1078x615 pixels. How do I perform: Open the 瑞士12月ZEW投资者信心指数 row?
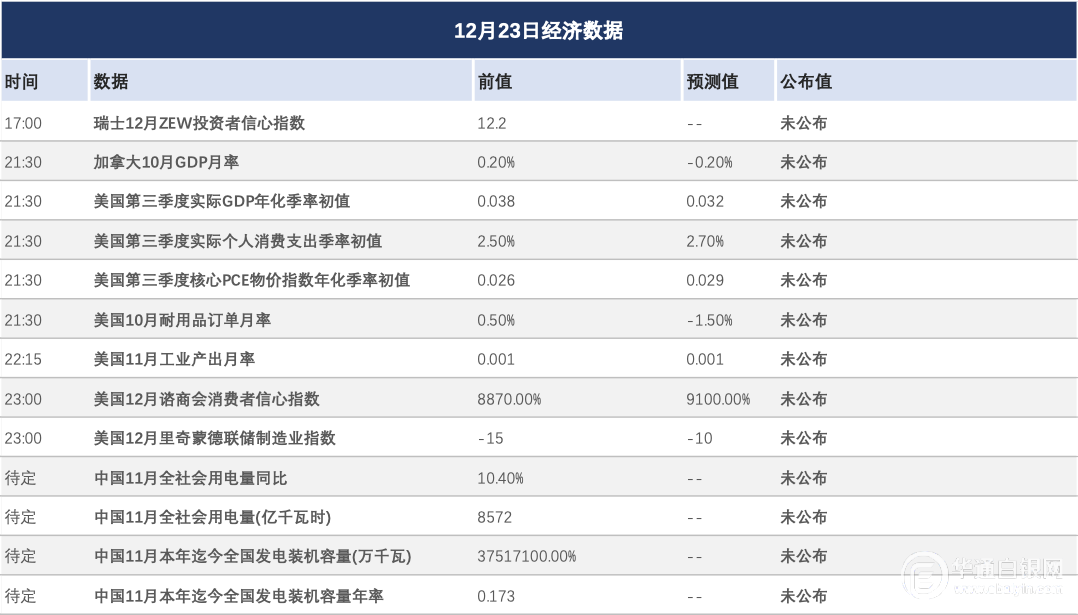pos(199,123)
